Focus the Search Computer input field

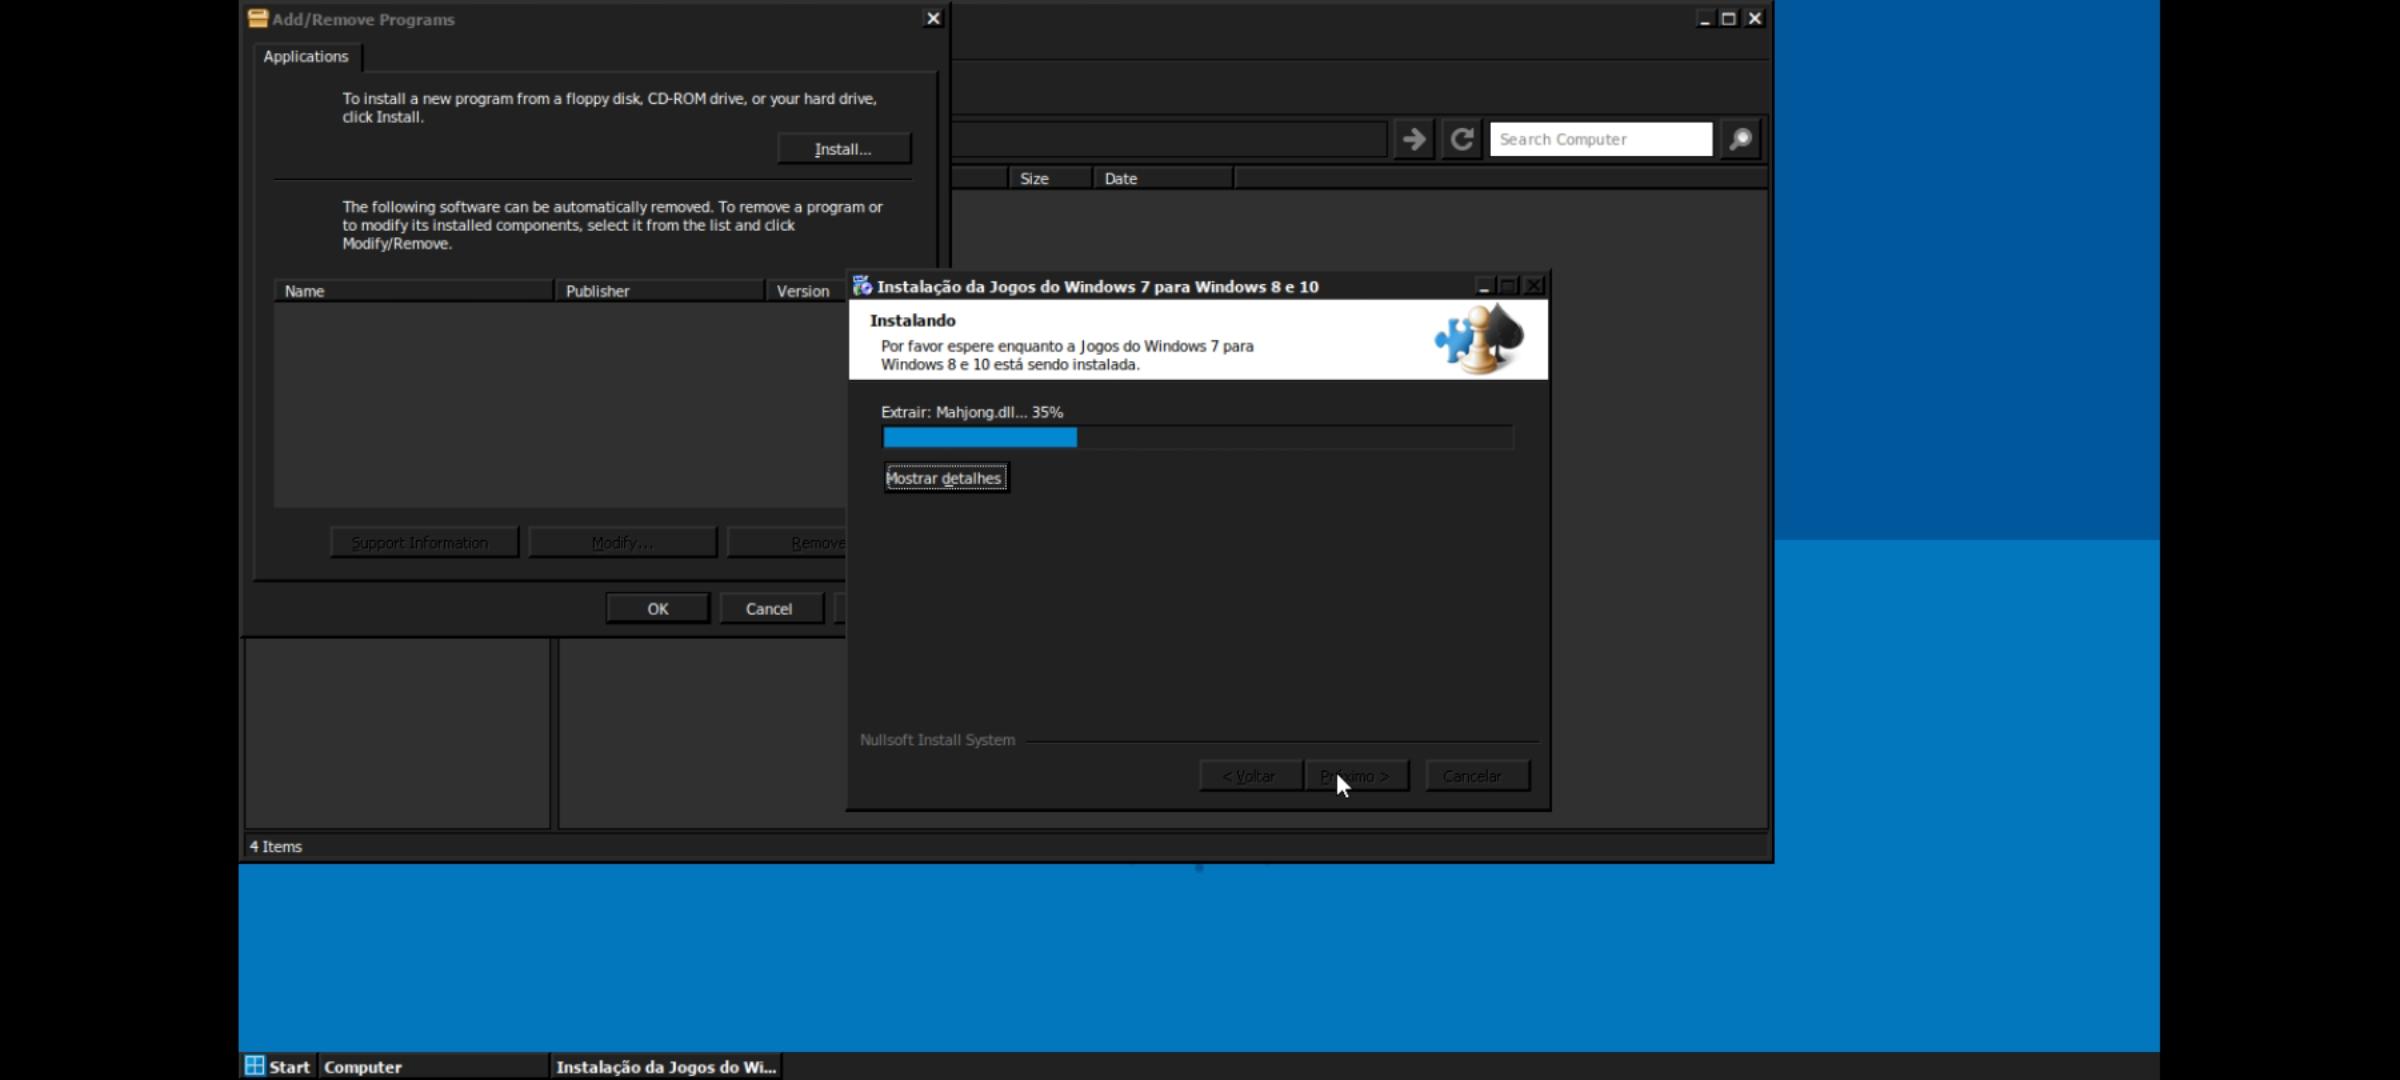[1600, 139]
